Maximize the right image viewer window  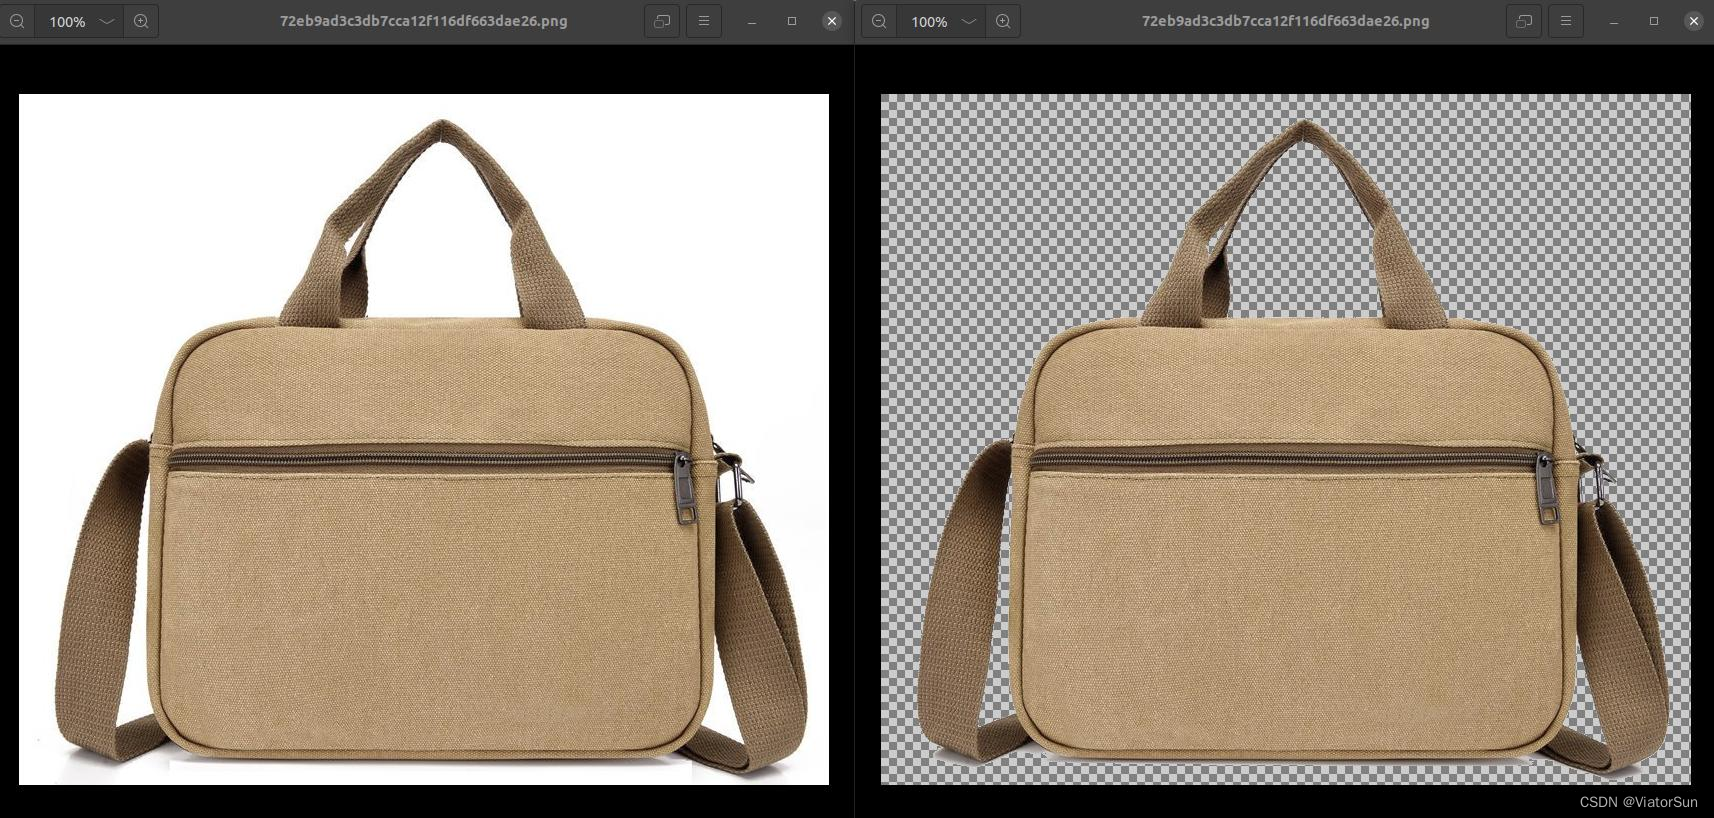1654,21
